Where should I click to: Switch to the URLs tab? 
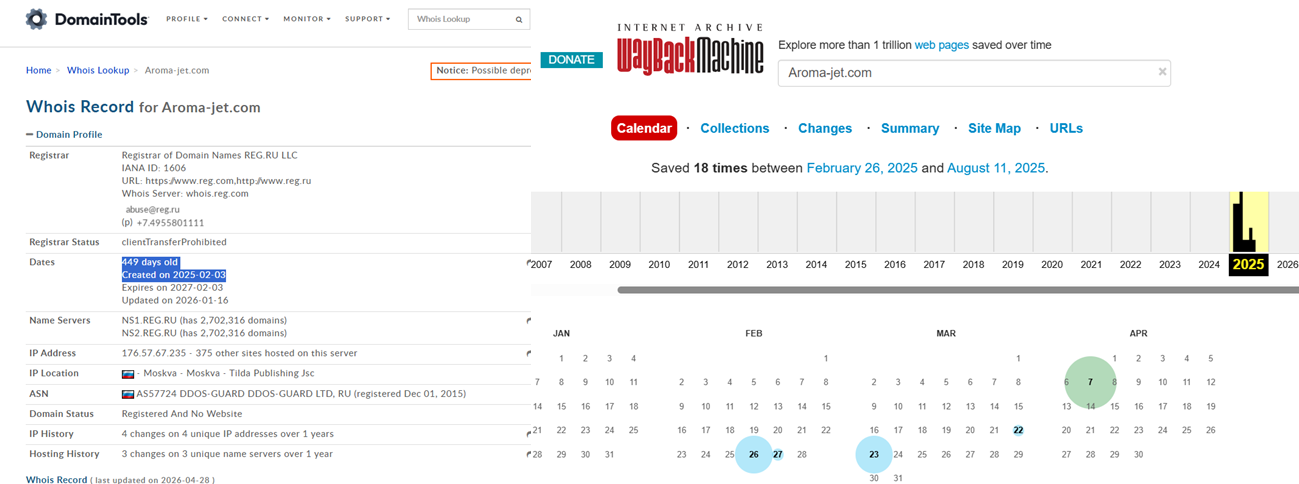coord(1066,128)
